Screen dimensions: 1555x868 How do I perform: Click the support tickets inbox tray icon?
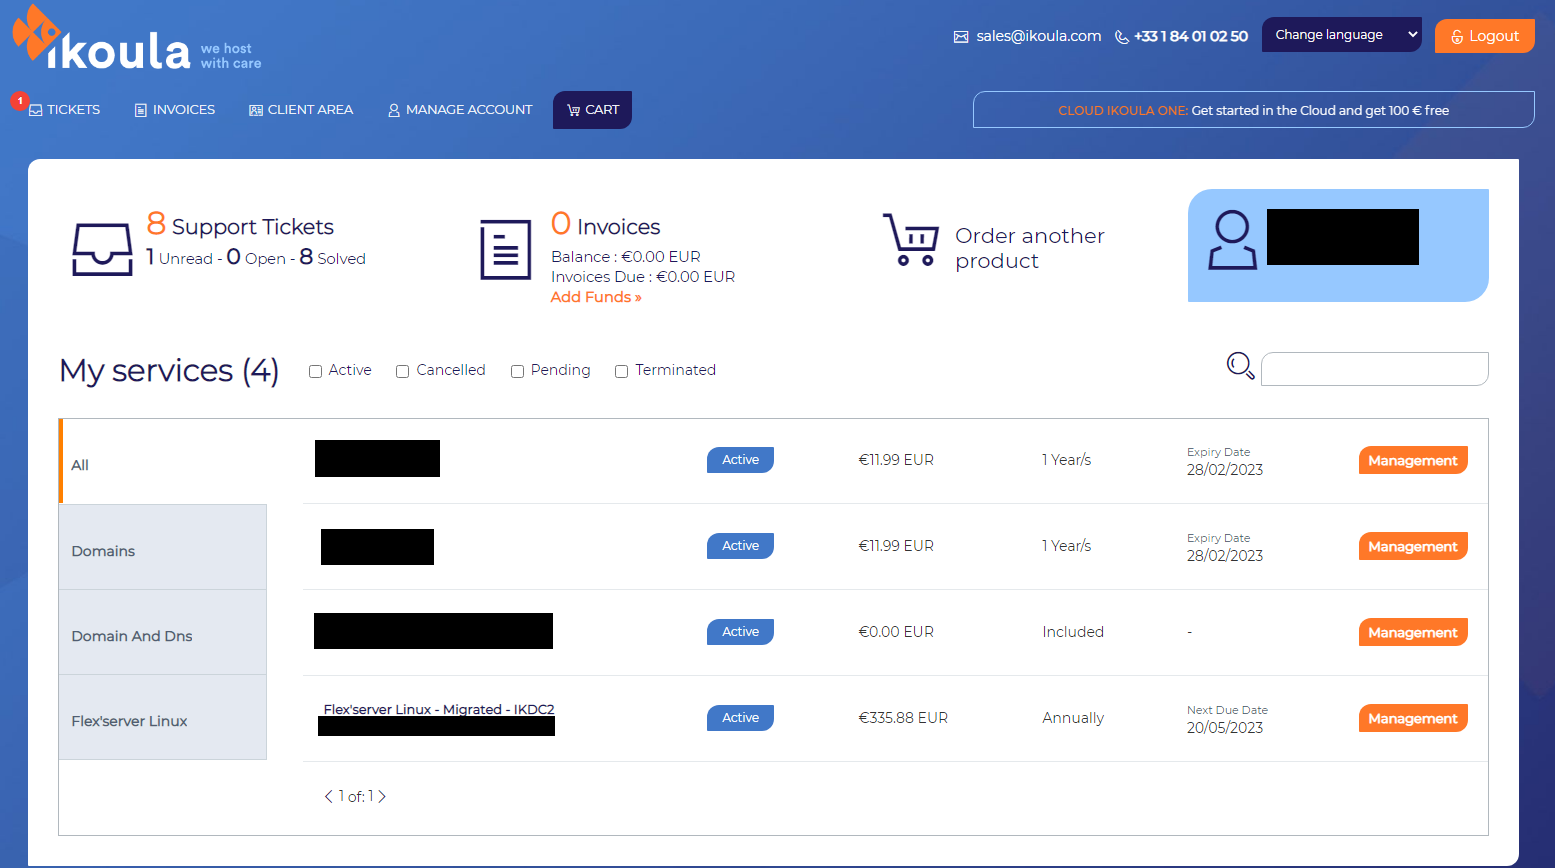tap(102, 249)
